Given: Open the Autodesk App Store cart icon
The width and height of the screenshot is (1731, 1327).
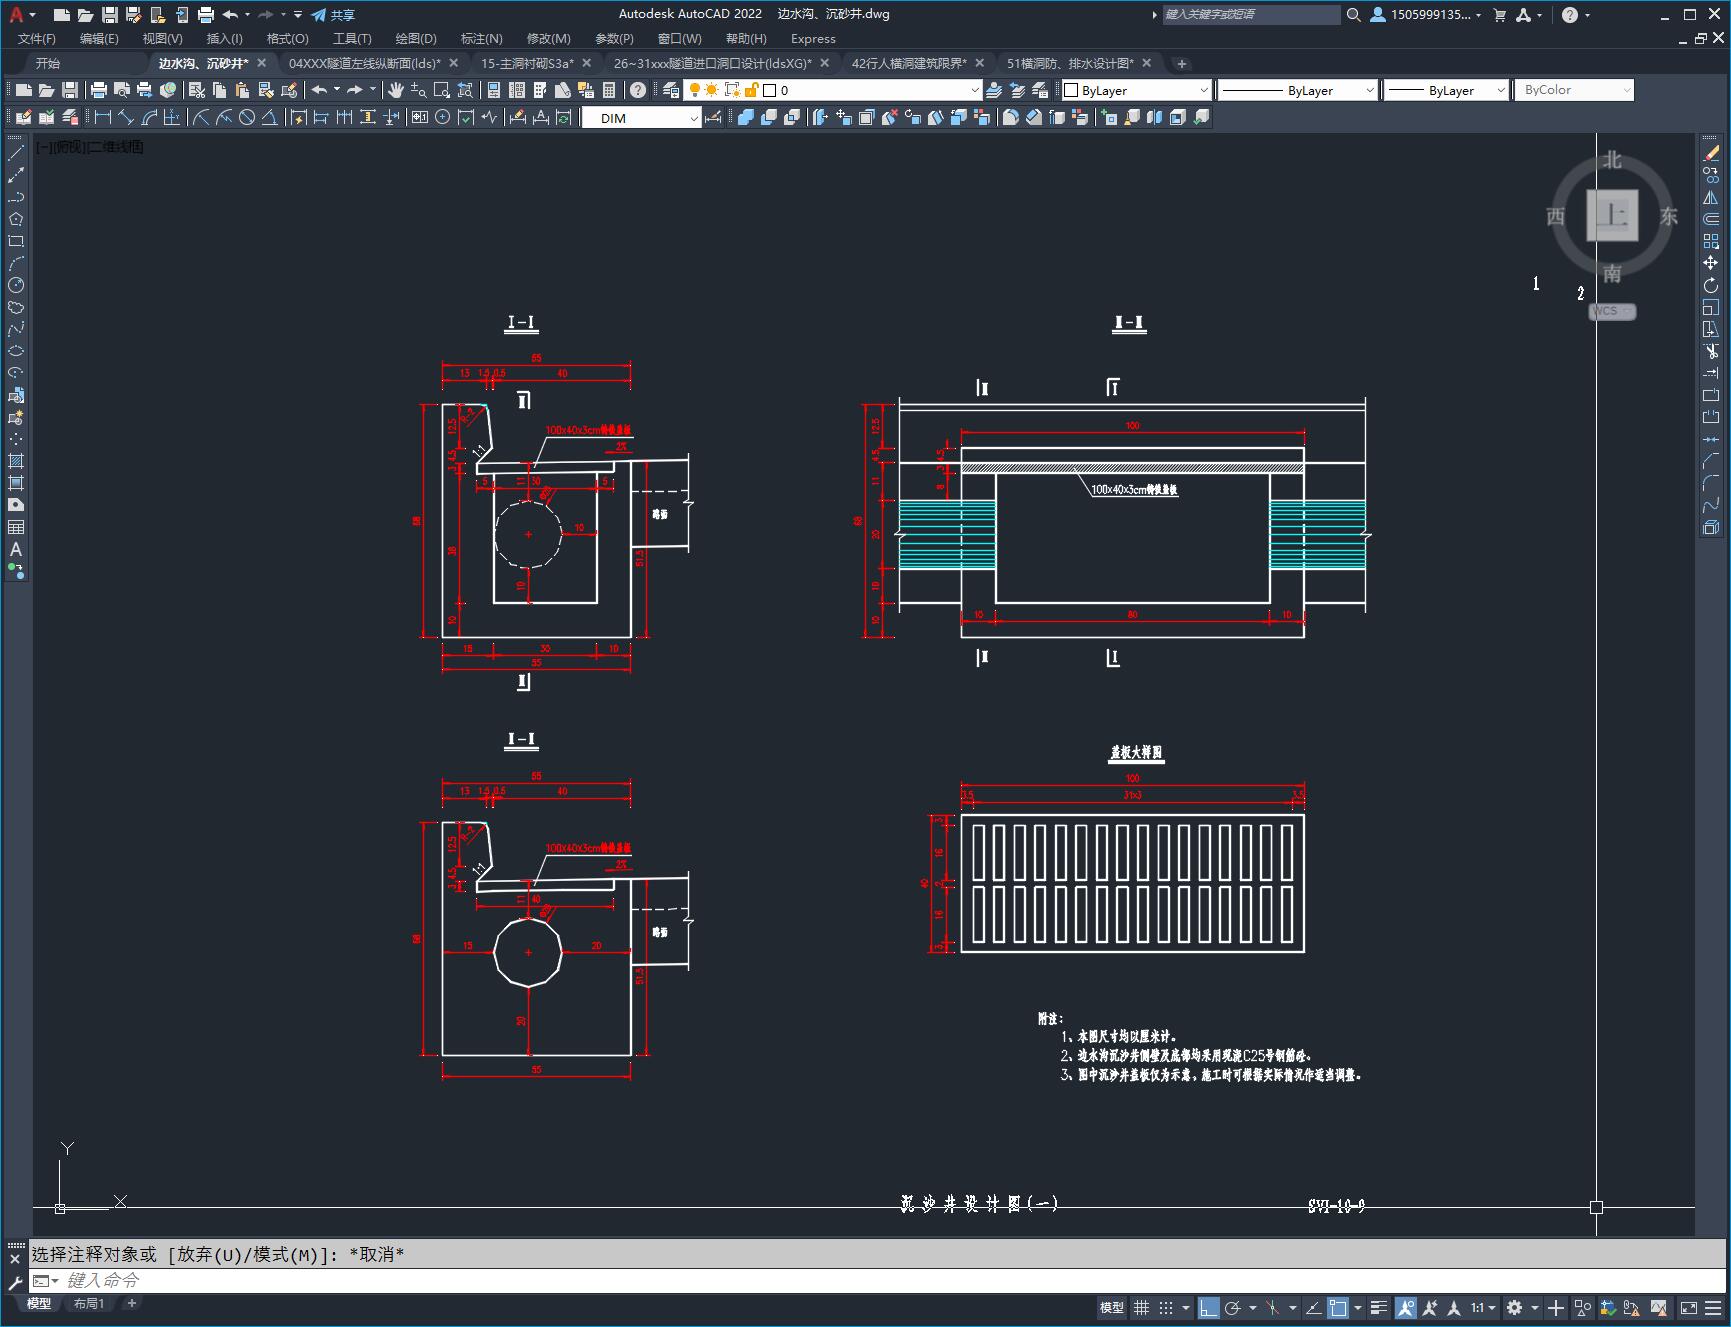Looking at the screenshot, I should pyautogui.click(x=1499, y=14).
